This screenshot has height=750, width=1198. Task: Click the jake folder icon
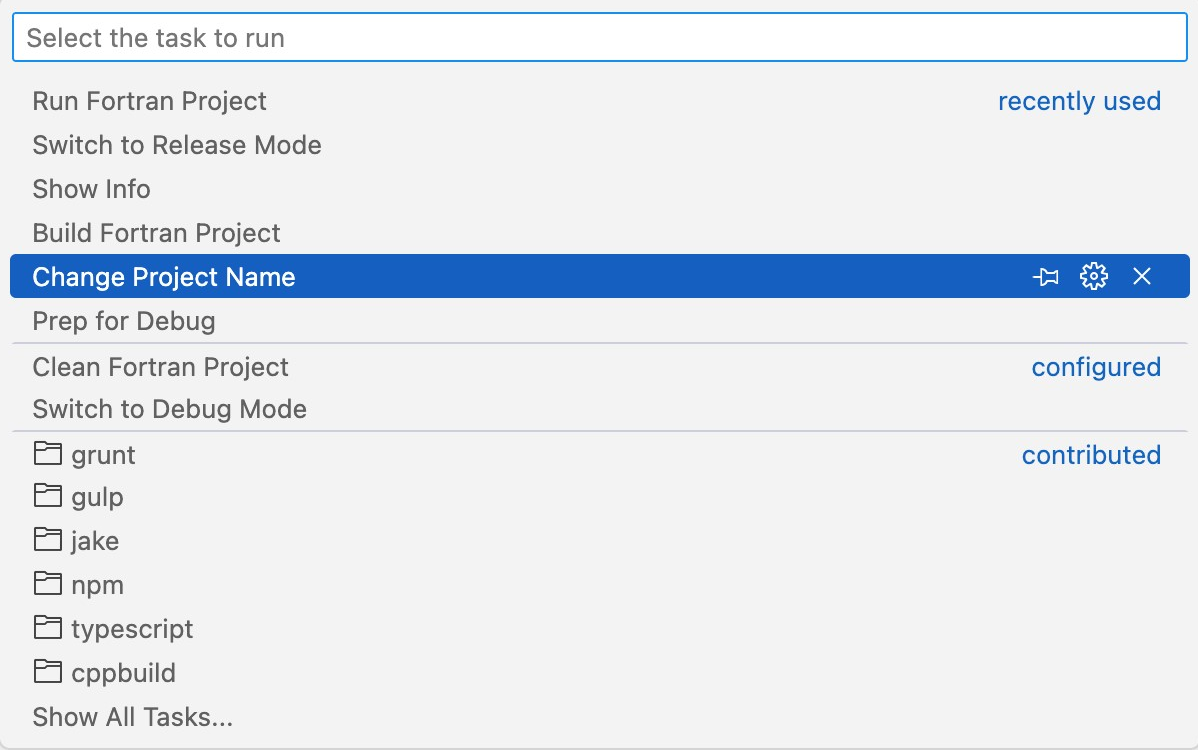coord(47,540)
